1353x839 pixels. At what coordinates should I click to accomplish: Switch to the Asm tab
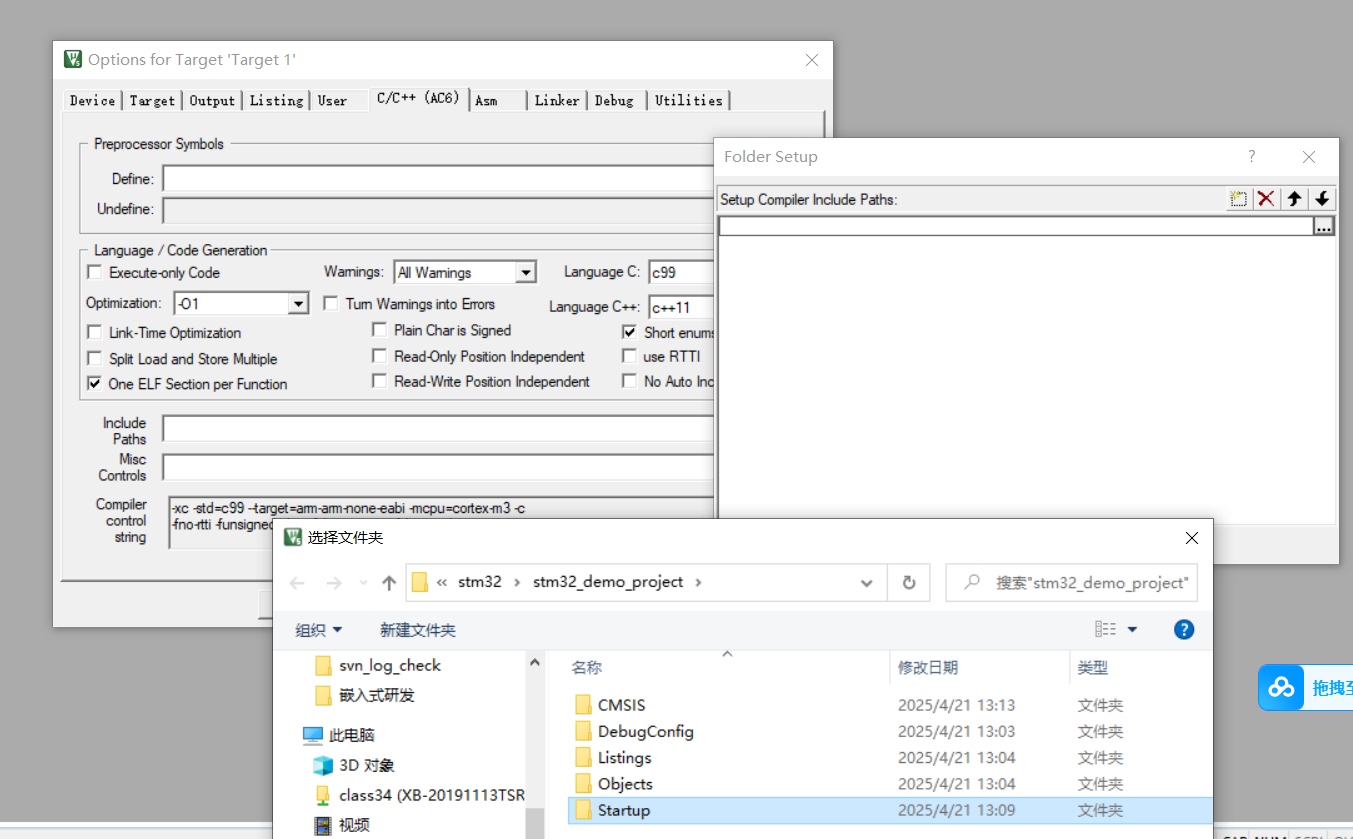486,100
